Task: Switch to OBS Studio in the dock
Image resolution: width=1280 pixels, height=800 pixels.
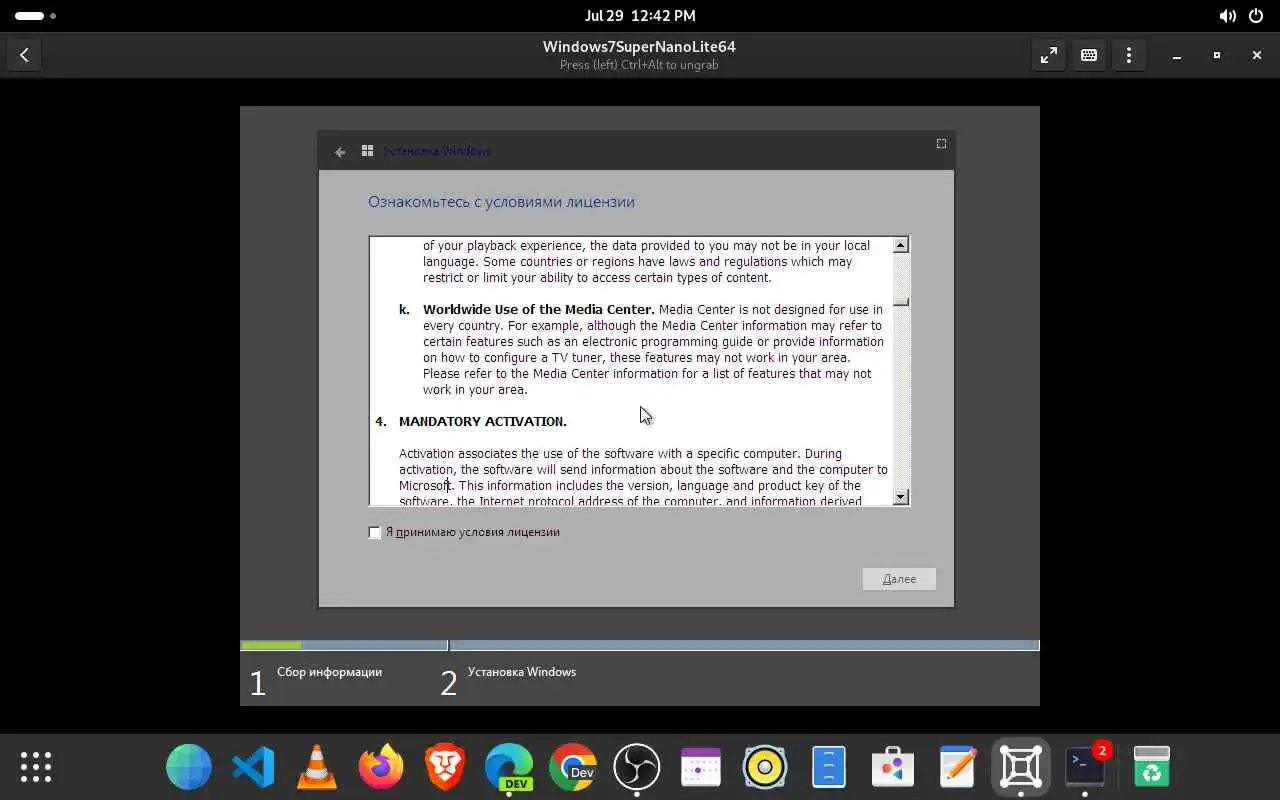Action: (x=637, y=767)
